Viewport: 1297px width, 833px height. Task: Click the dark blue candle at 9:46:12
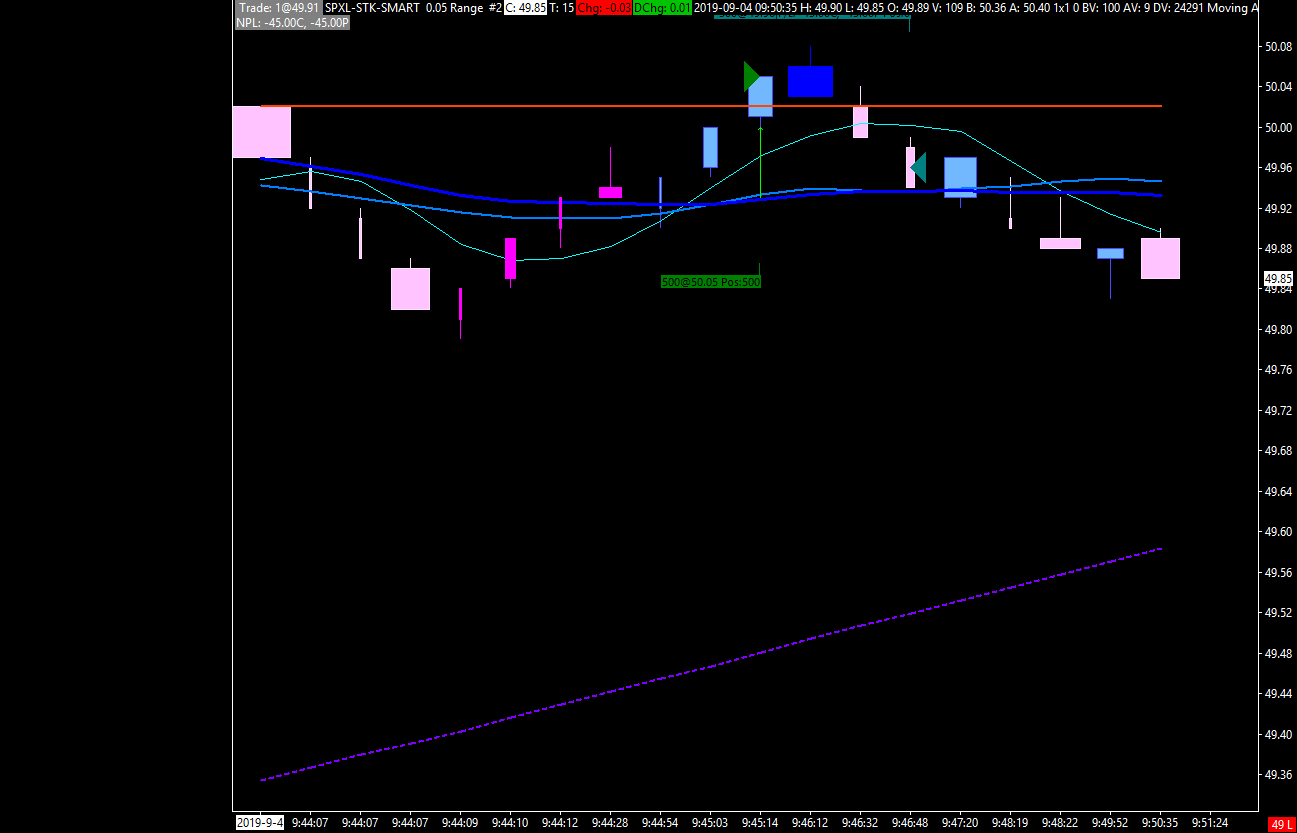(x=810, y=81)
